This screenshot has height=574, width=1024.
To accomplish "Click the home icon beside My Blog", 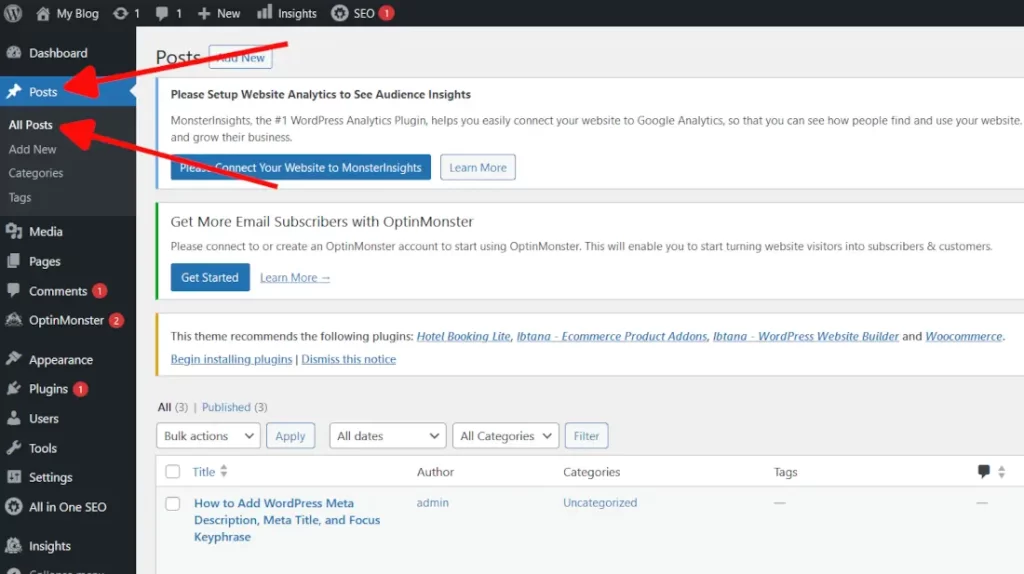I will 43,13.
